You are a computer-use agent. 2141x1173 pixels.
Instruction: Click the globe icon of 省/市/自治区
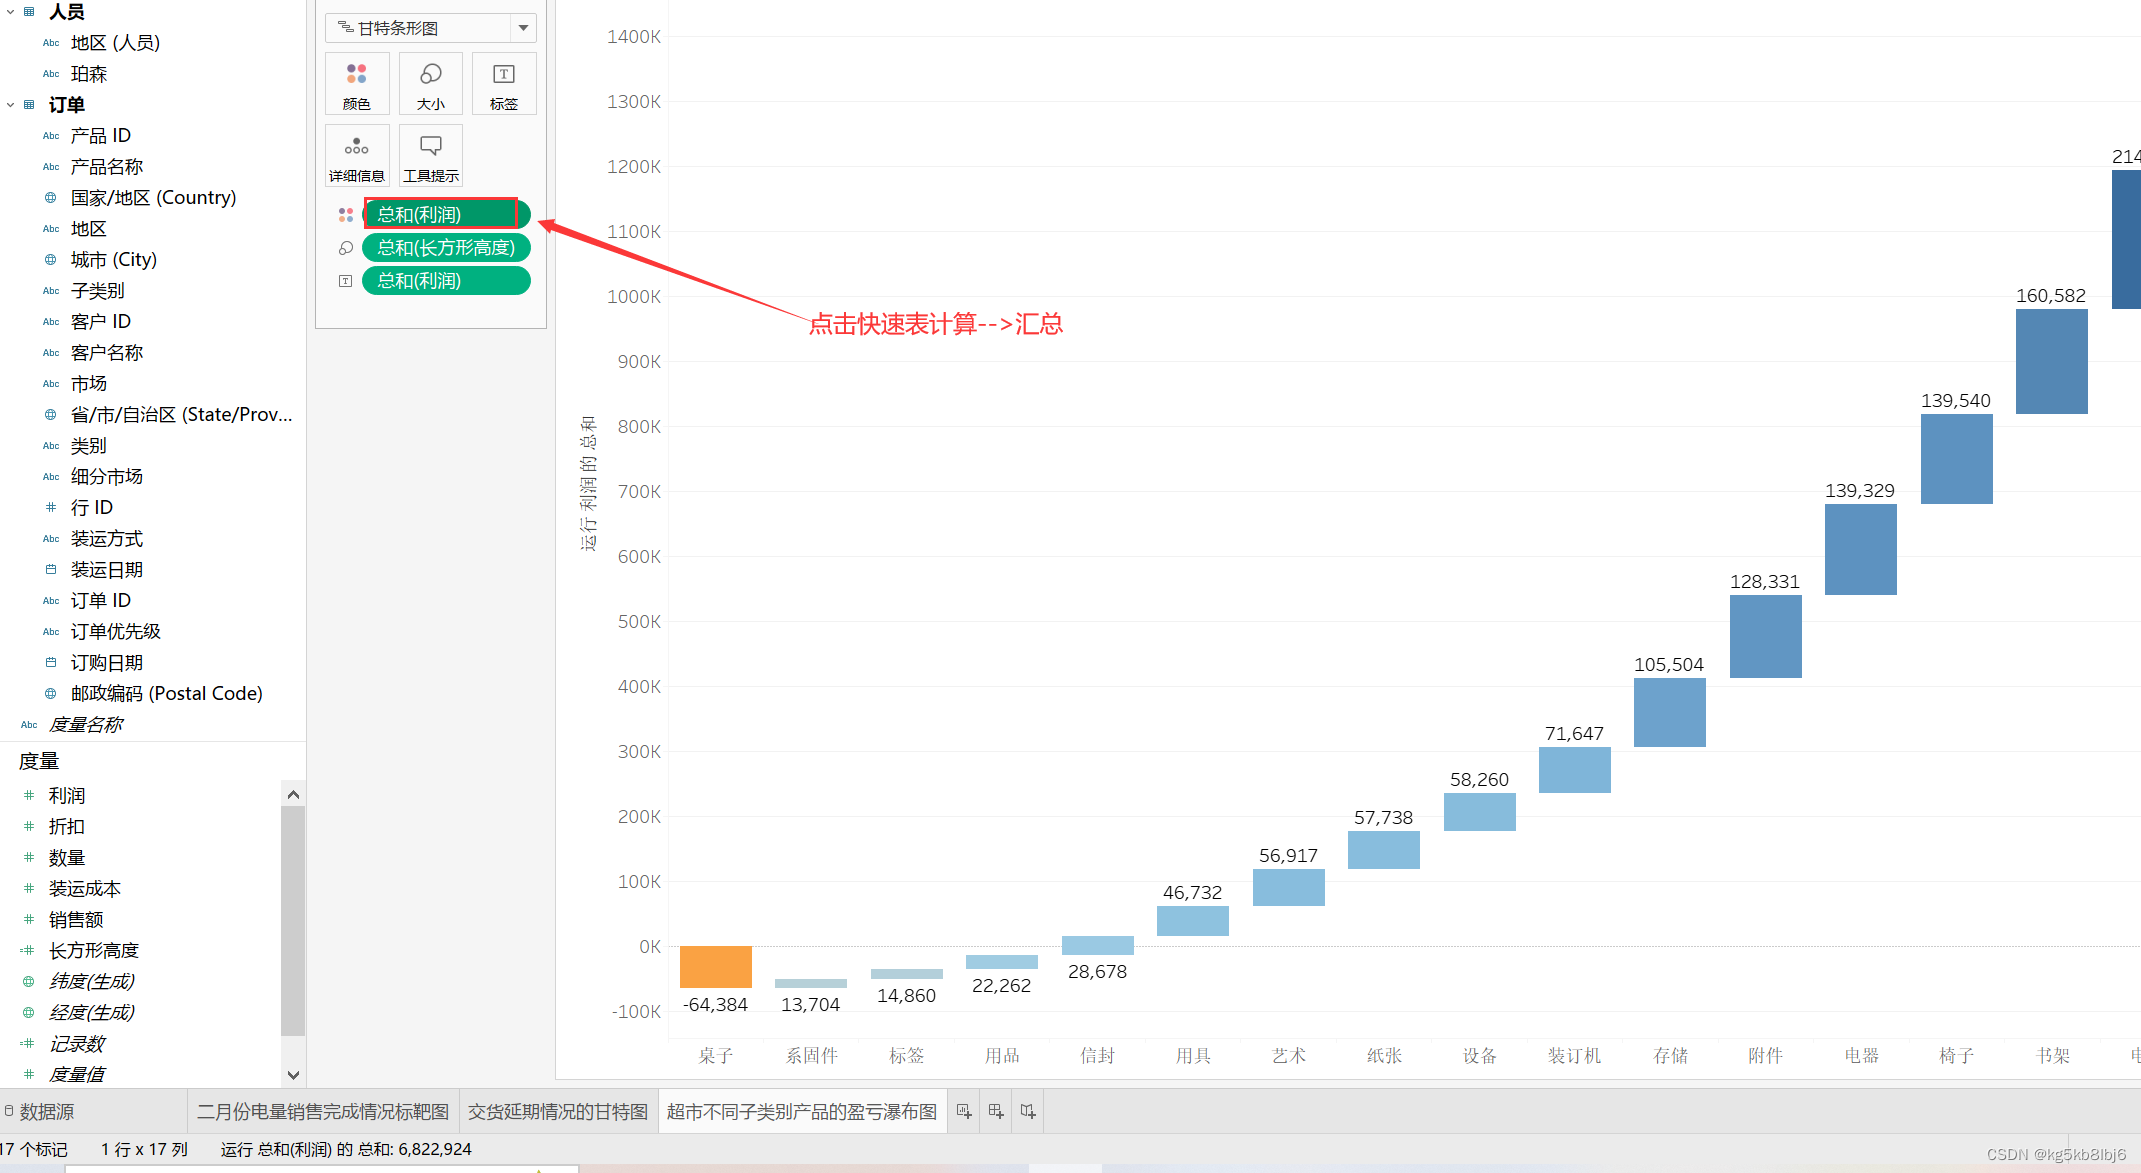(x=51, y=415)
